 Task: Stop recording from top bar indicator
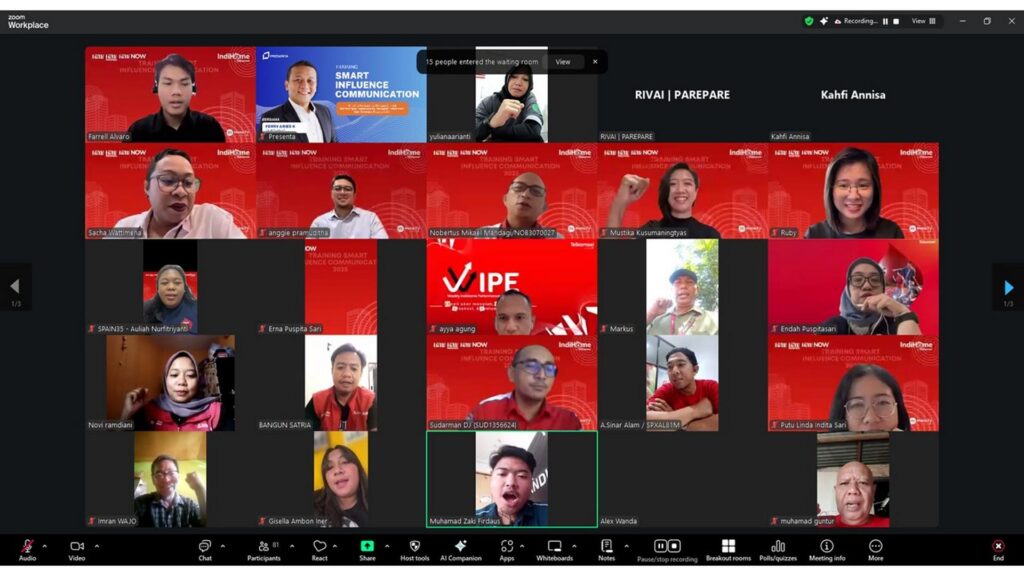coord(897,21)
